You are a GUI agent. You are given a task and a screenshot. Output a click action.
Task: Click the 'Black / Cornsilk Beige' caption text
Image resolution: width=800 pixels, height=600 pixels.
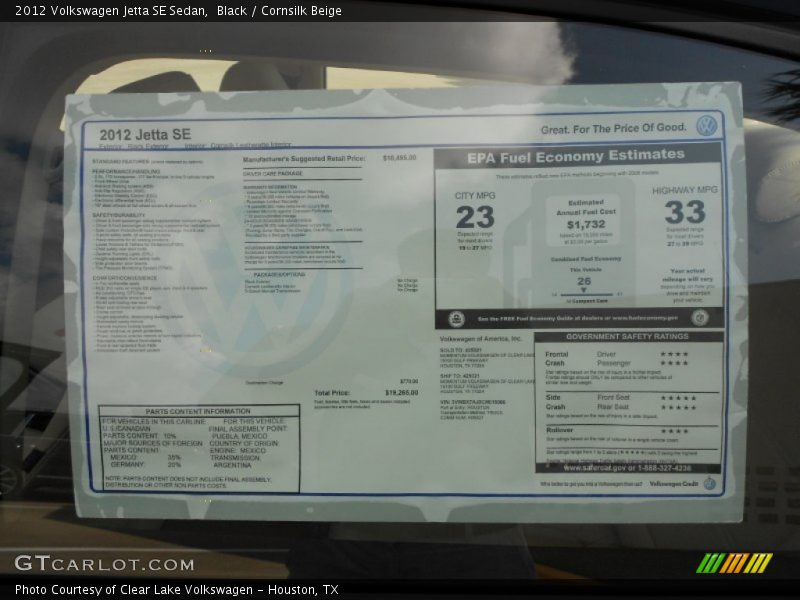click(279, 11)
